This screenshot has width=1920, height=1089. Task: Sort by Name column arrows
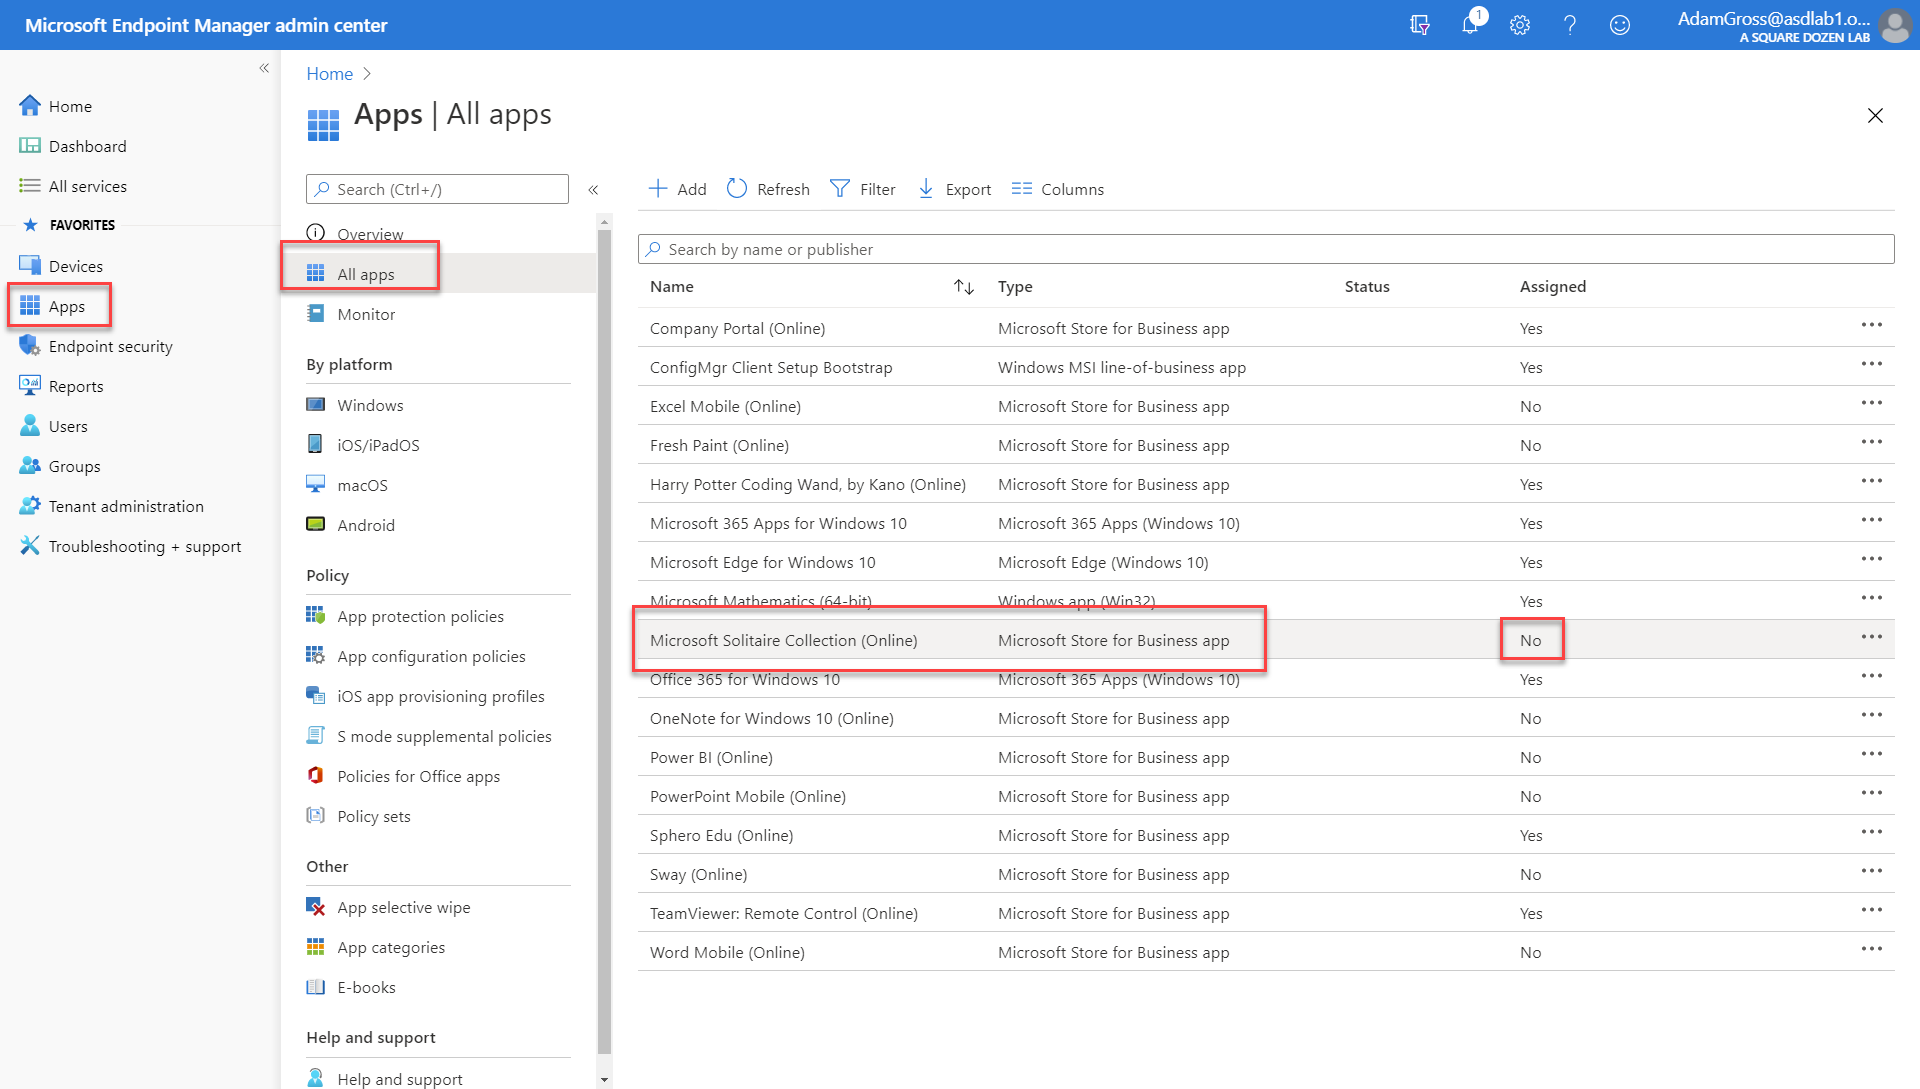click(x=964, y=287)
